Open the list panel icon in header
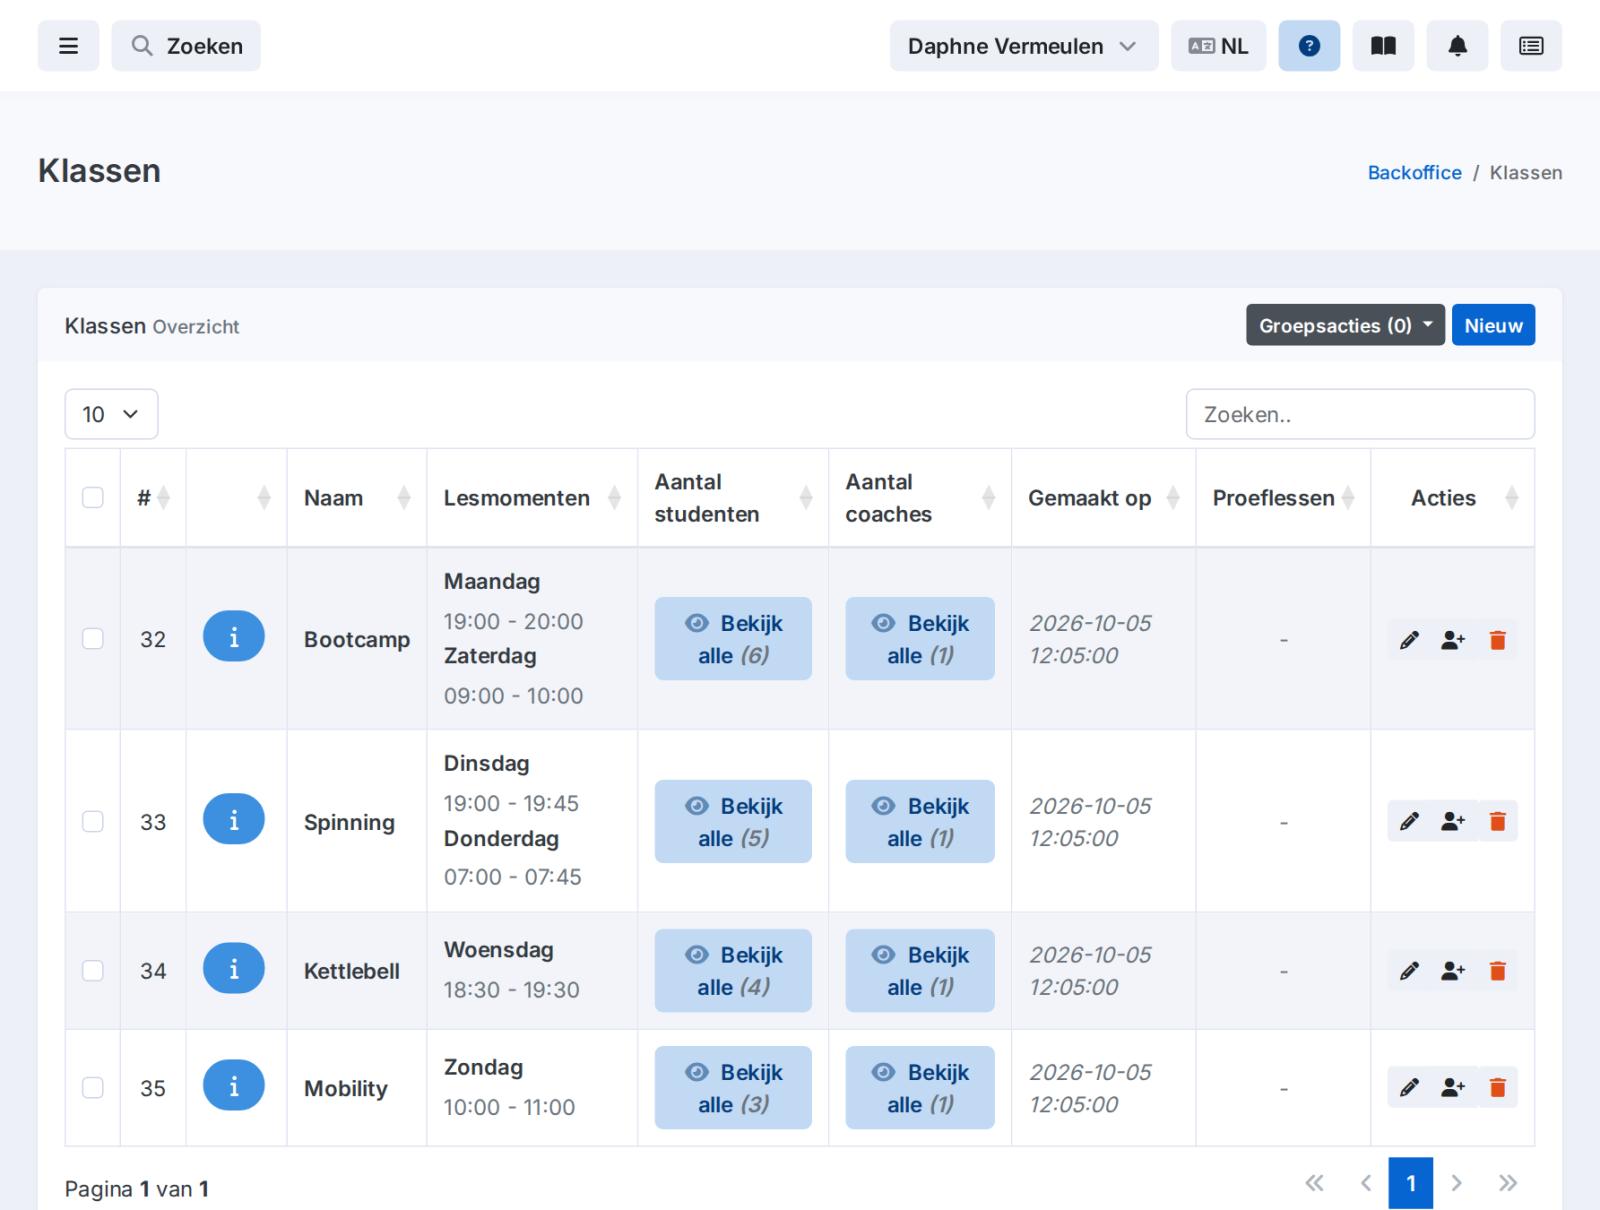Screen dimensions: 1600x1210 (x=1531, y=46)
